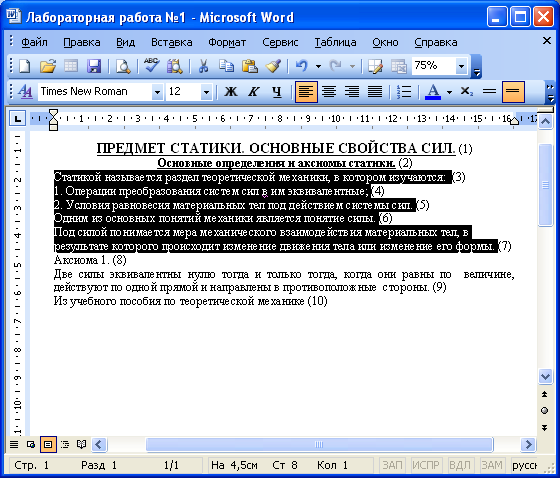Open the Справка menu
560x478 pixels.
tap(436, 42)
